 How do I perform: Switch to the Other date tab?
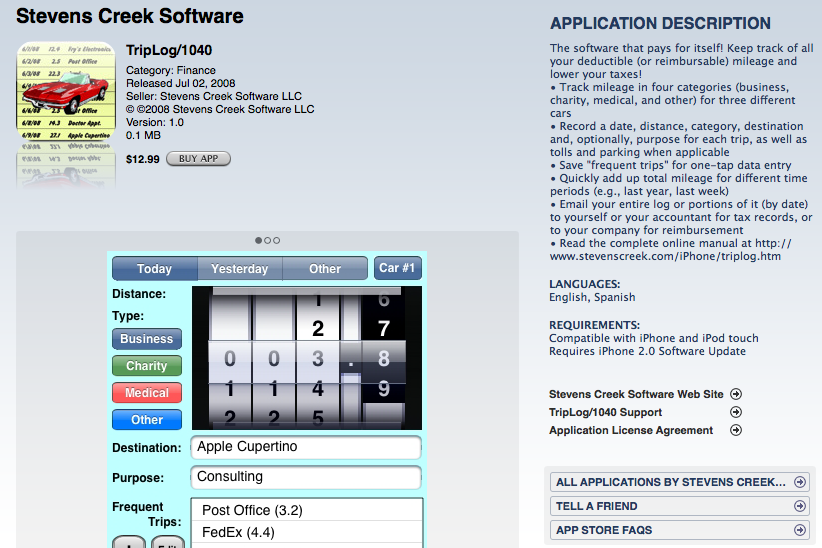pyautogui.click(x=325, y=268)
